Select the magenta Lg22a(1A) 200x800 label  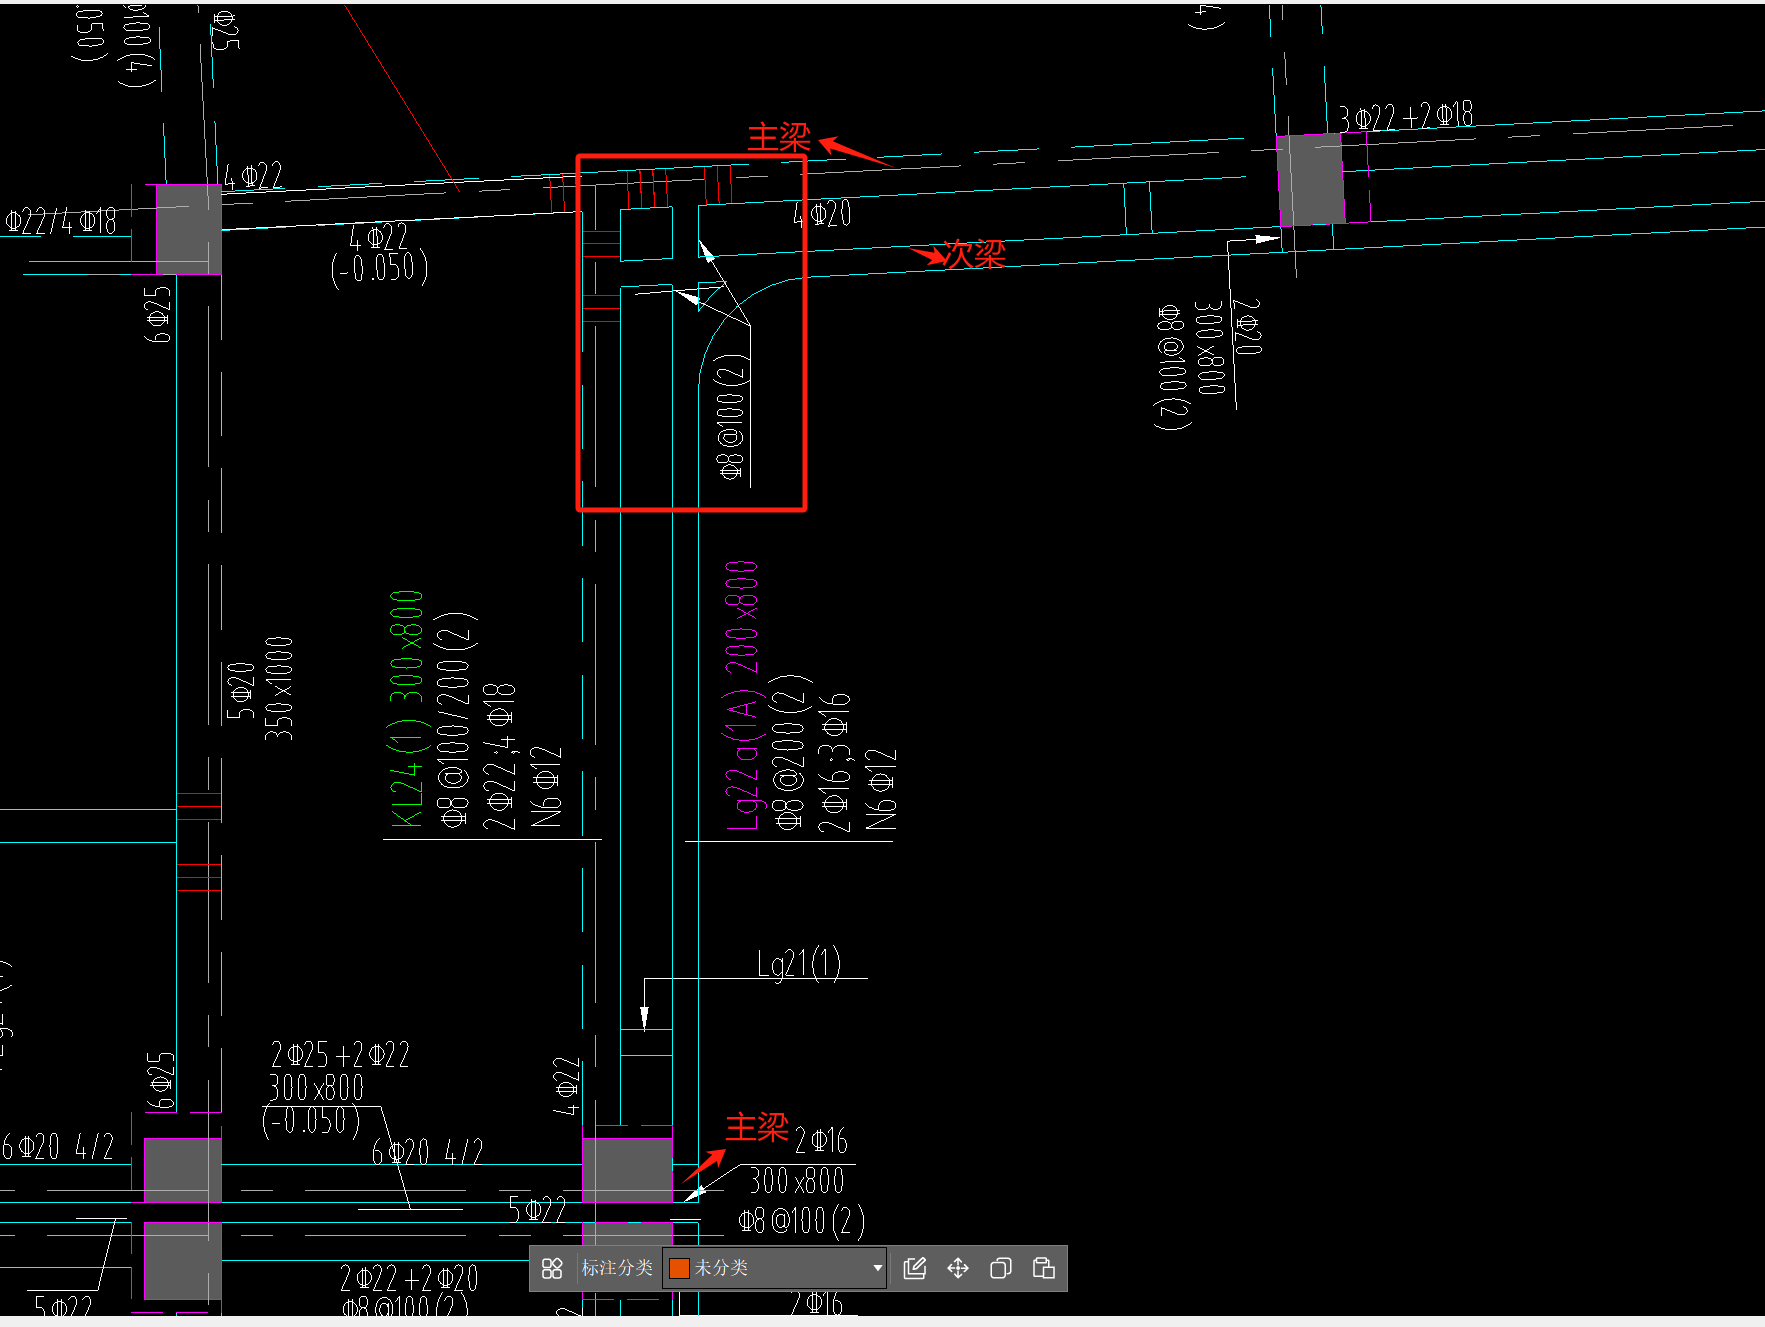click(742, 696)
